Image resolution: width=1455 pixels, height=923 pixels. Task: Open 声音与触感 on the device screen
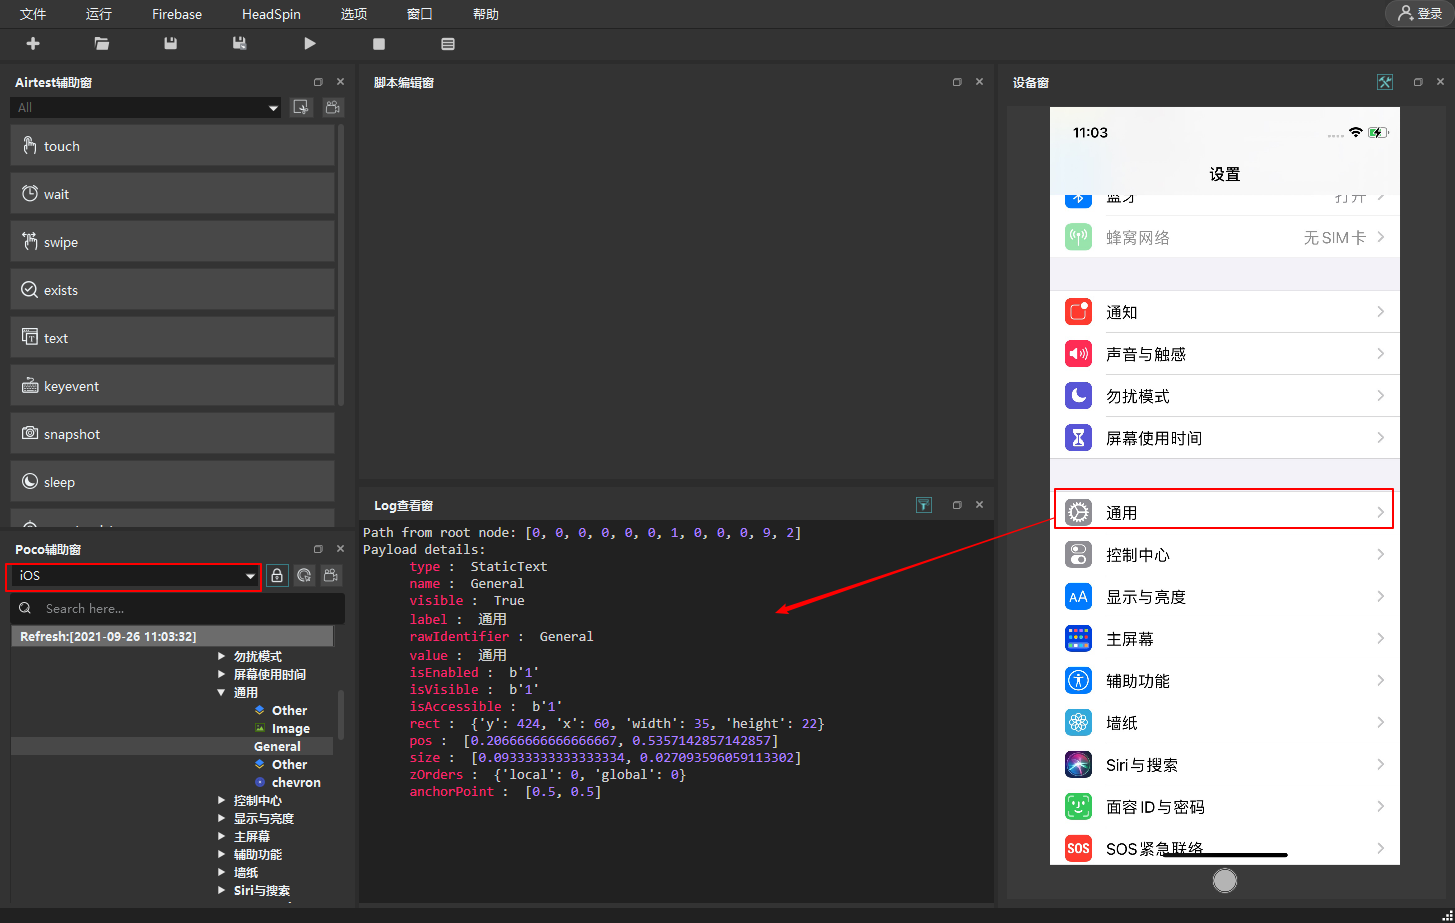[x=1225, y=354]
